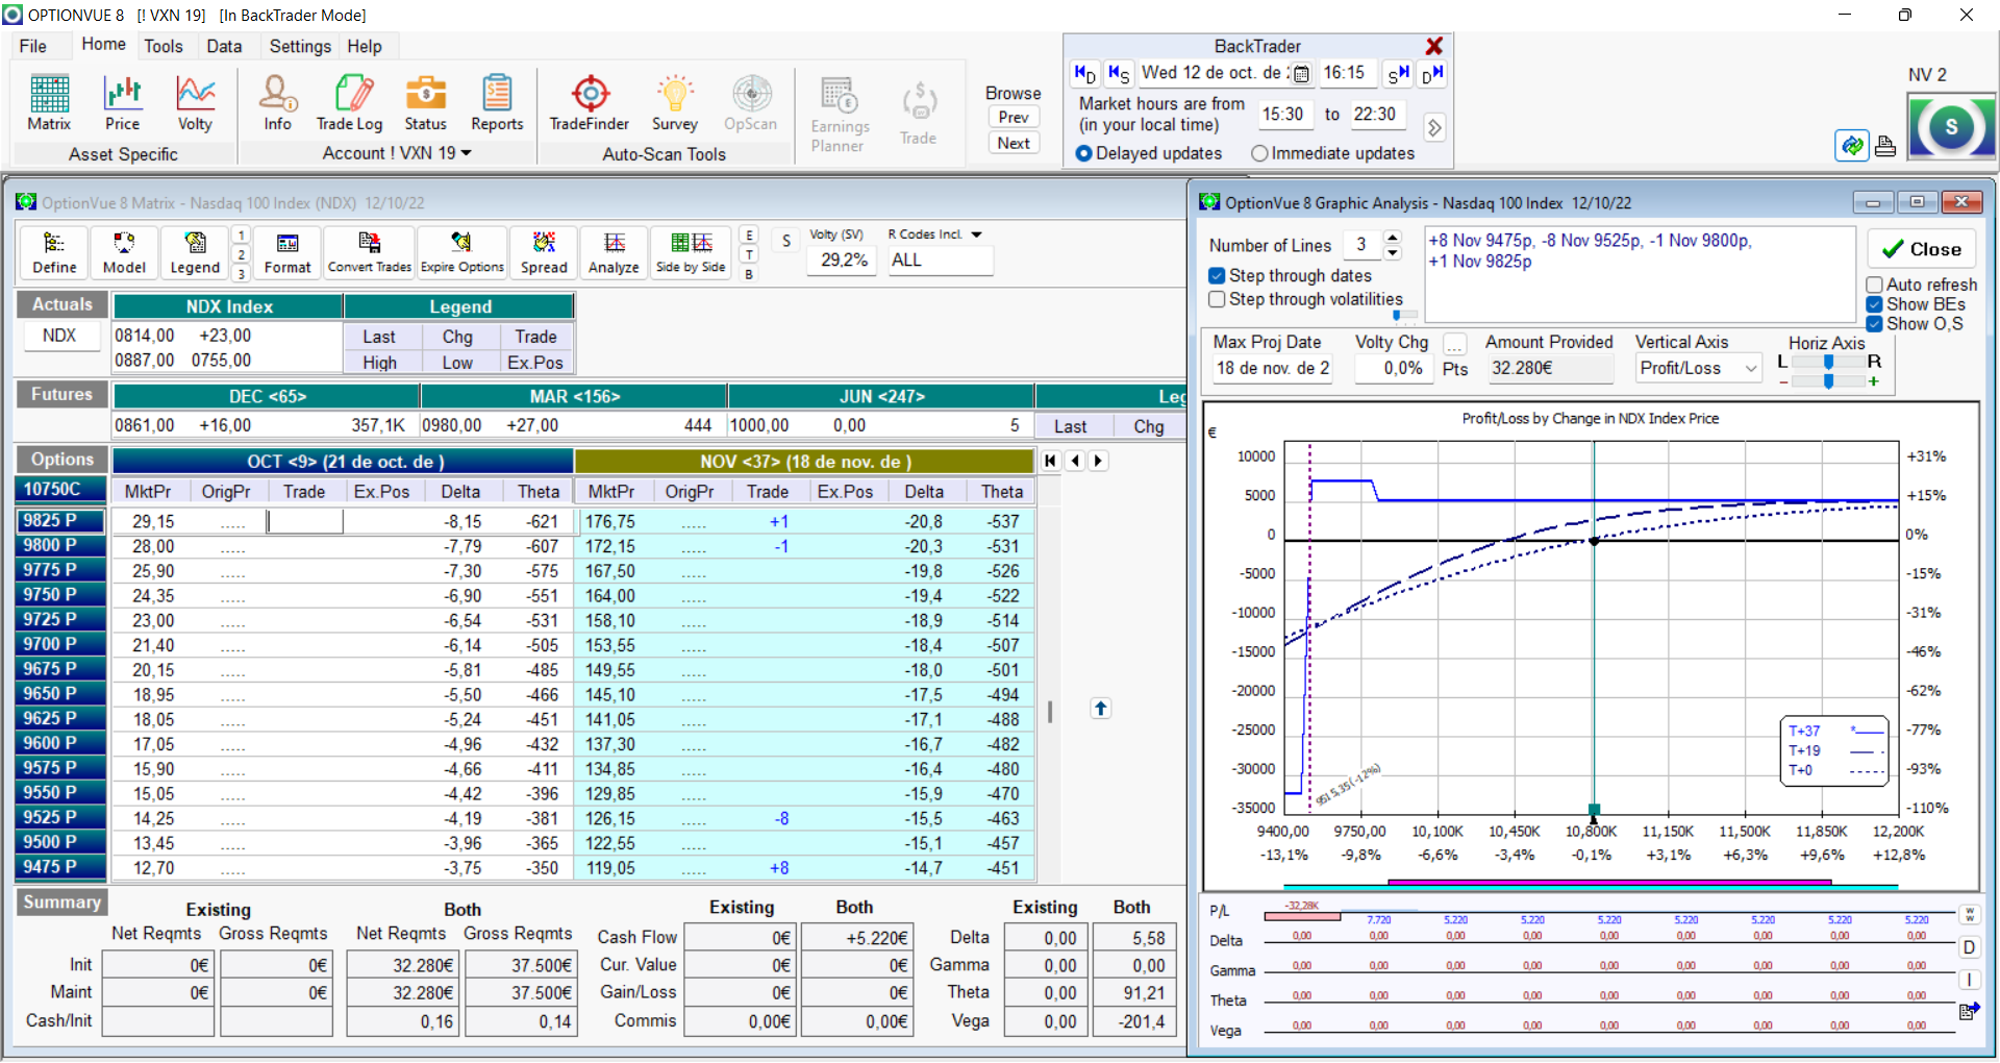
Task: Launch TradeFinder scan tool
Action: tap(589, 103)
